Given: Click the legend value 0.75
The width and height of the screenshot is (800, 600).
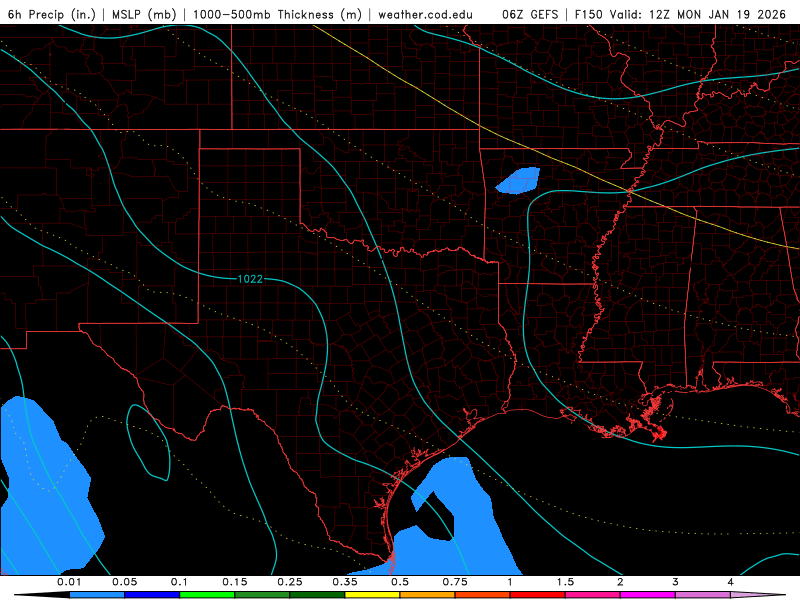Looking at the screenshot, I should click(455, 582).
